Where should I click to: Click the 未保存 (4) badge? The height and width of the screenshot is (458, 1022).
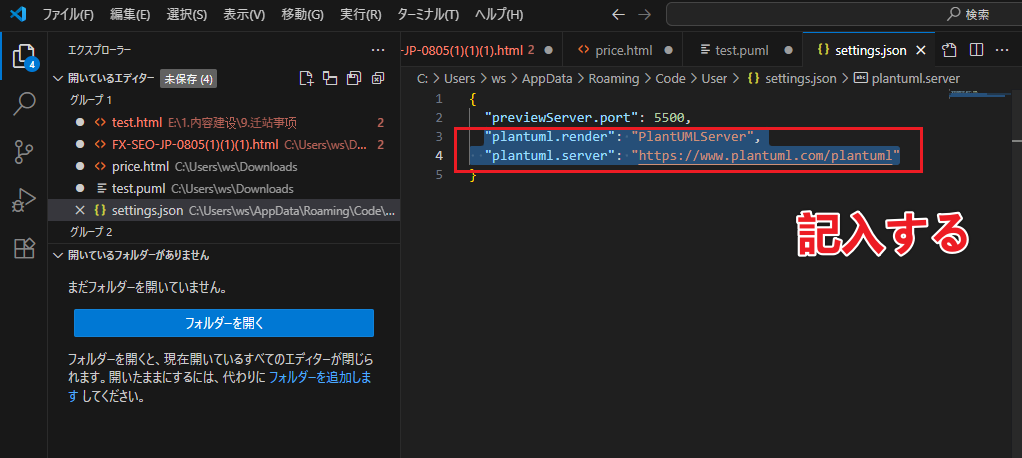(188, 79)
